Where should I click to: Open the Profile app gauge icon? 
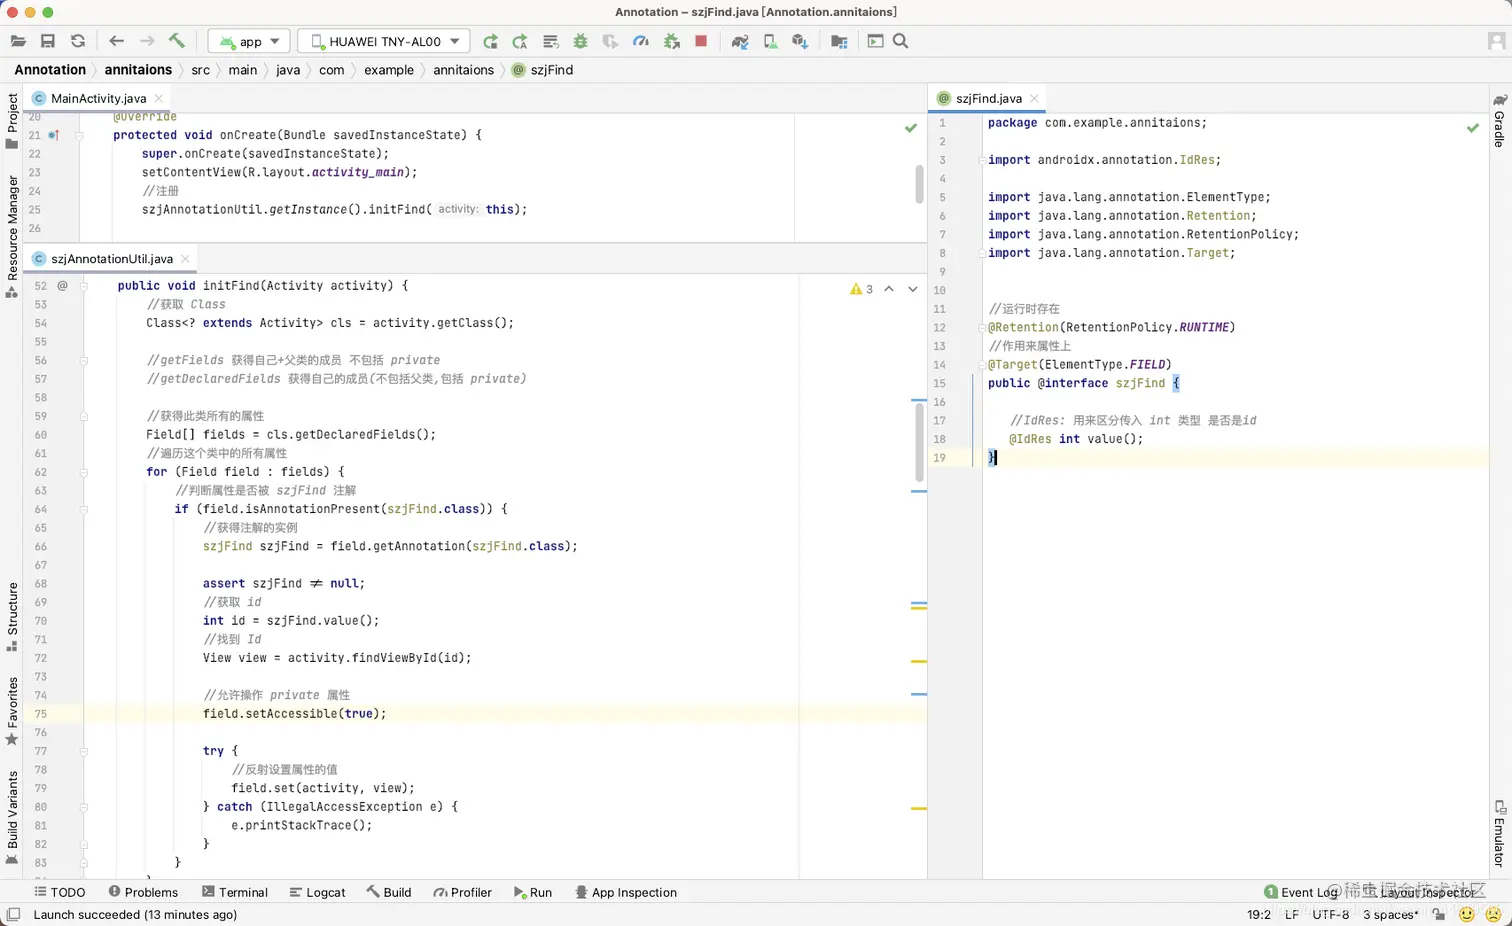pyautogui.click(x=641, y=41)
